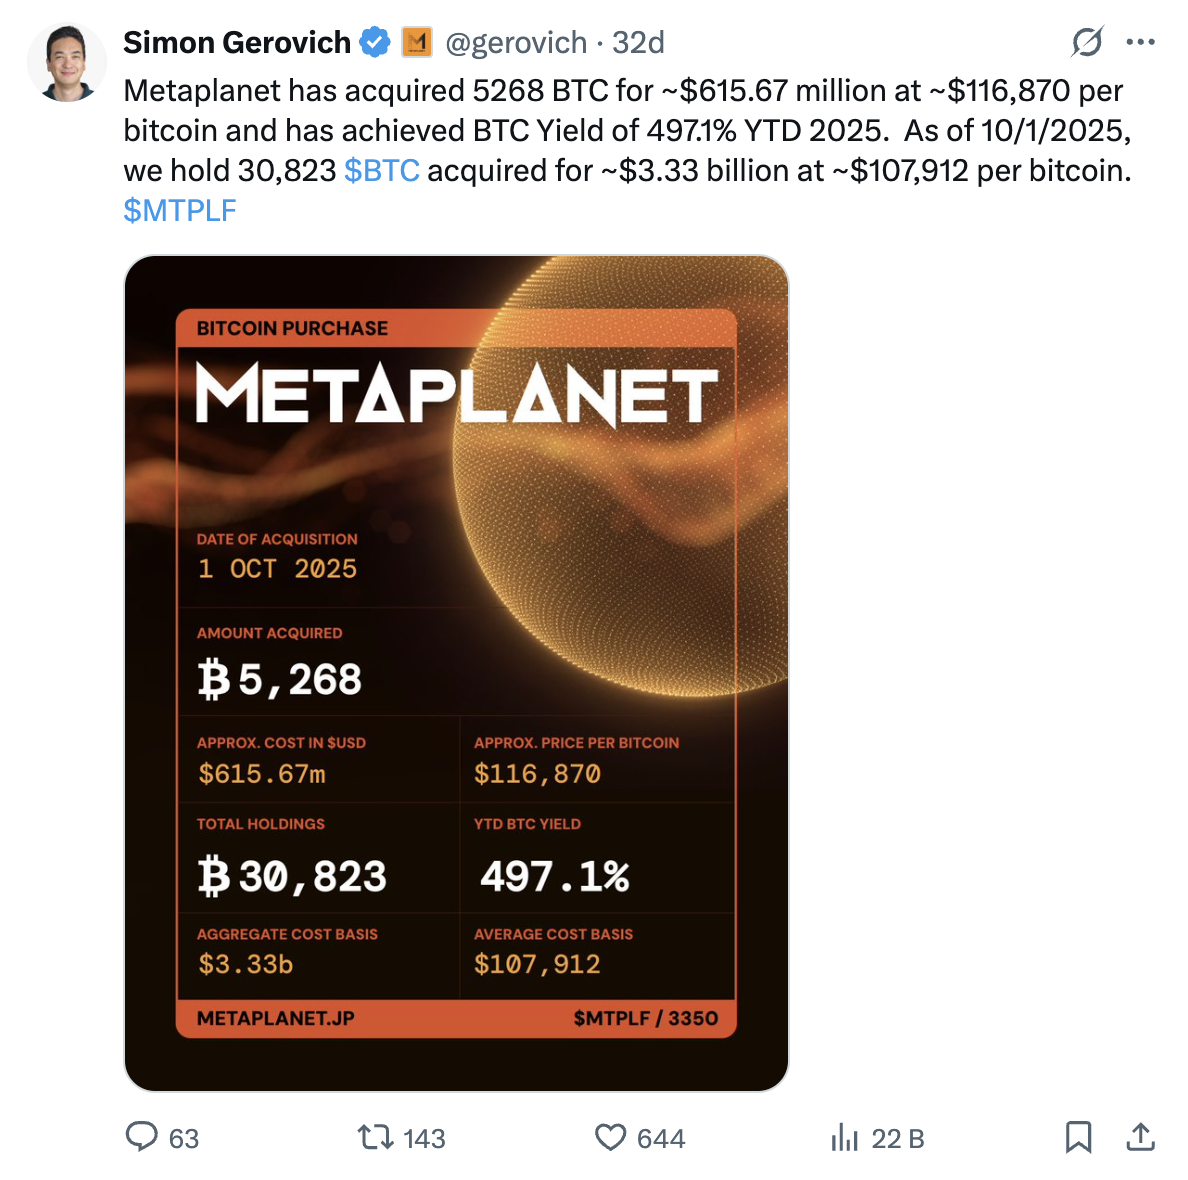Screen dimensions: 1188x1180
Task: Open Simon Gerovich's profile avatar
Action: (66, 63)
